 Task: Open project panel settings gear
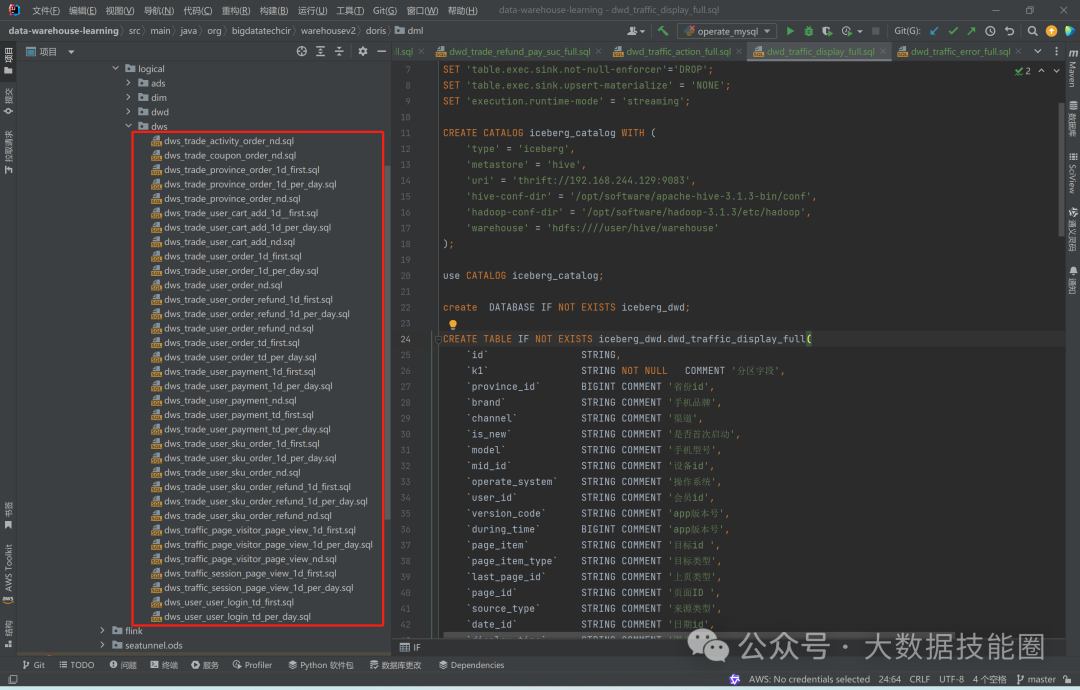pyautogui.click(x=363, y=51)
